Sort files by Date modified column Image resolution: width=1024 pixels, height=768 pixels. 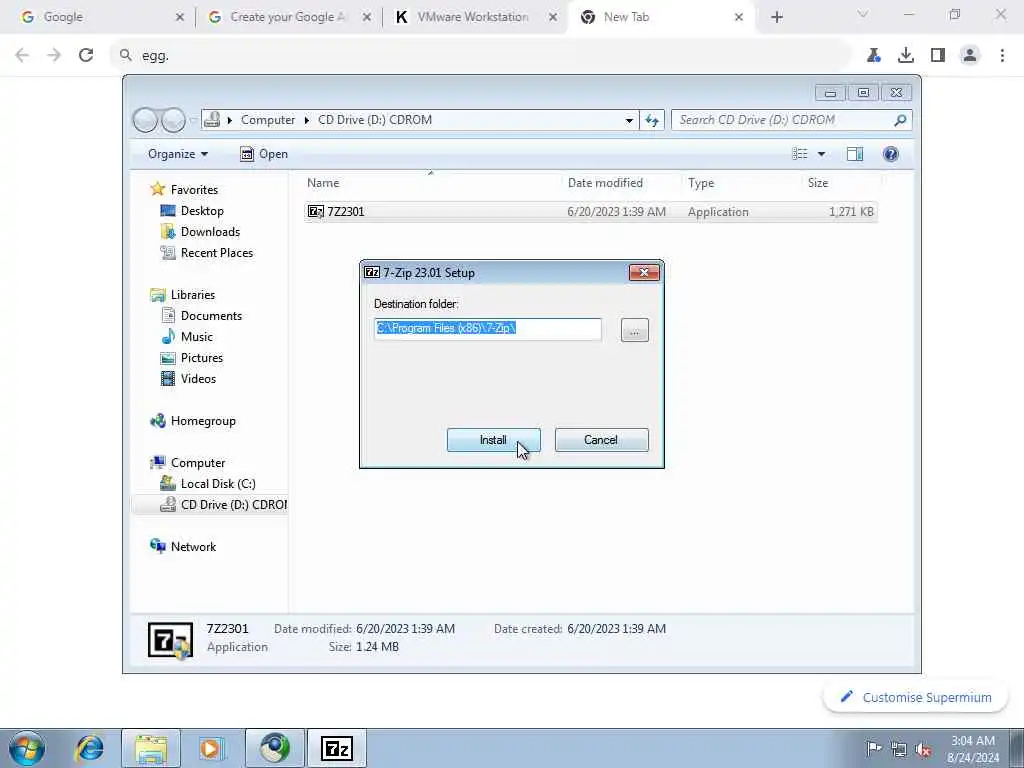(605, 184)
